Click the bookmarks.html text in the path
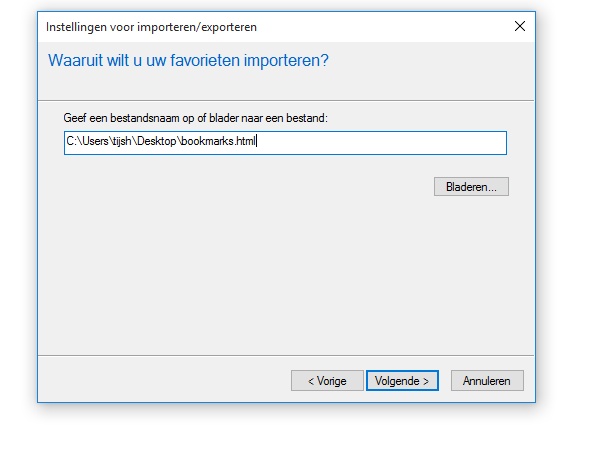Screen dimensions: 592x449 tap(218, 141)
